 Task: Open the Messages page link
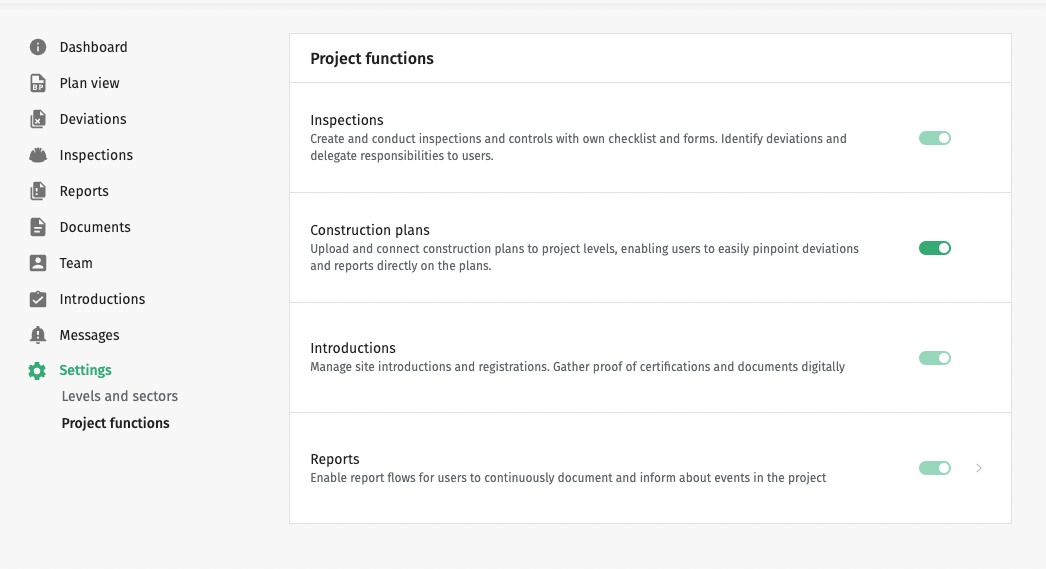point(90,335)
